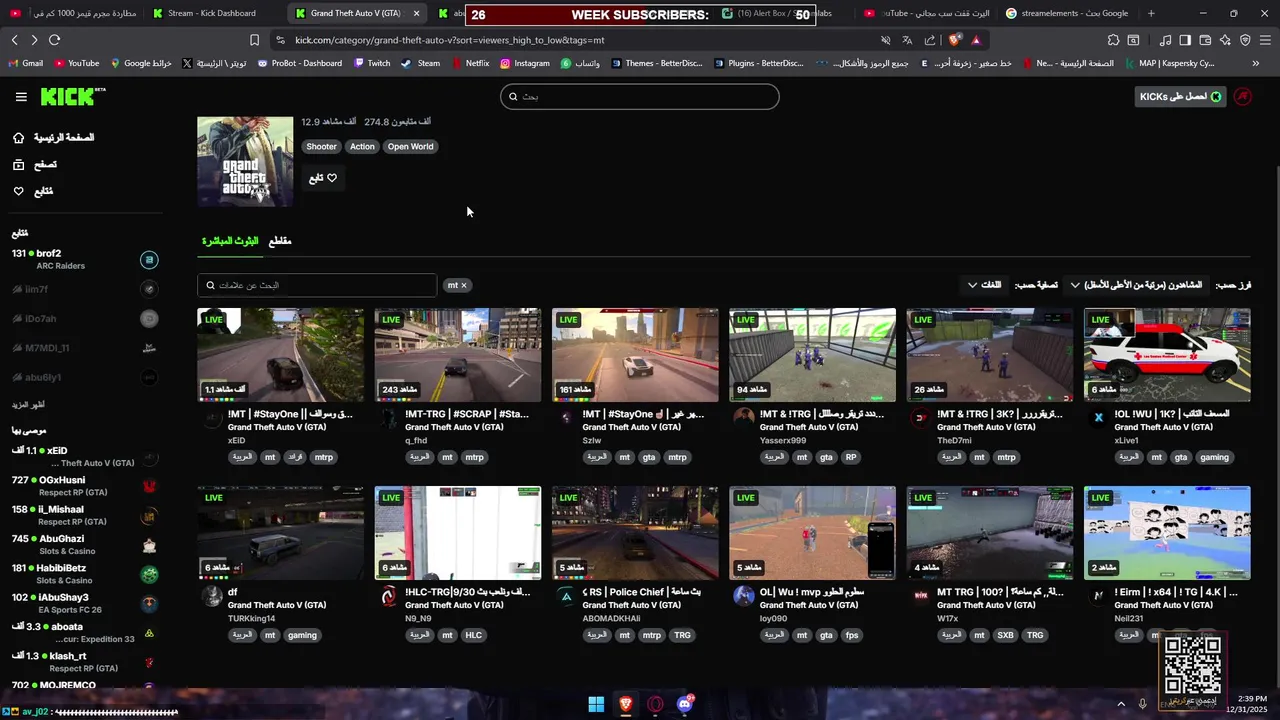
Task: Open AbuGhazi in recommended channels
Action: [x=85, y=545]
